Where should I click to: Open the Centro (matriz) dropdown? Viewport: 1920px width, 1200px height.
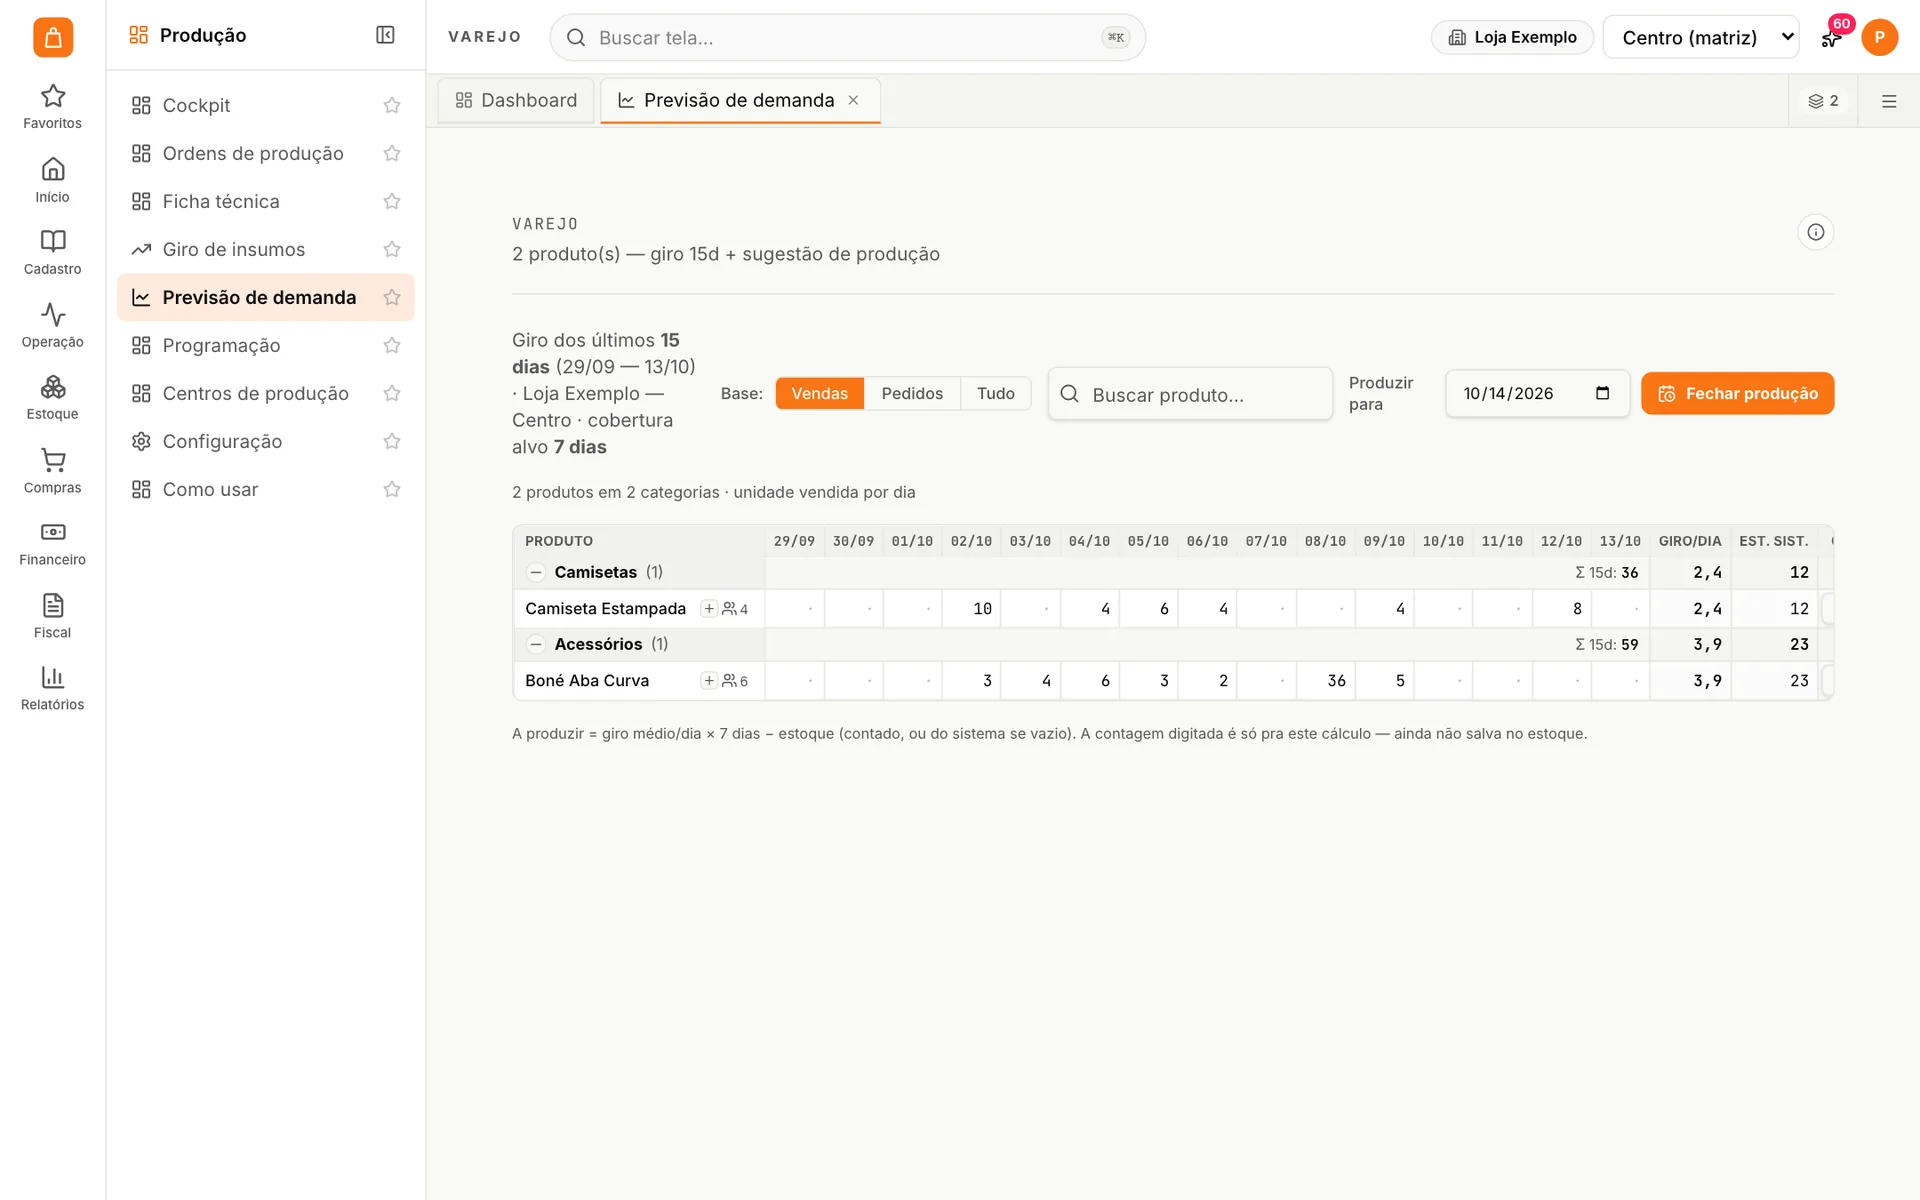(1700, 37)
